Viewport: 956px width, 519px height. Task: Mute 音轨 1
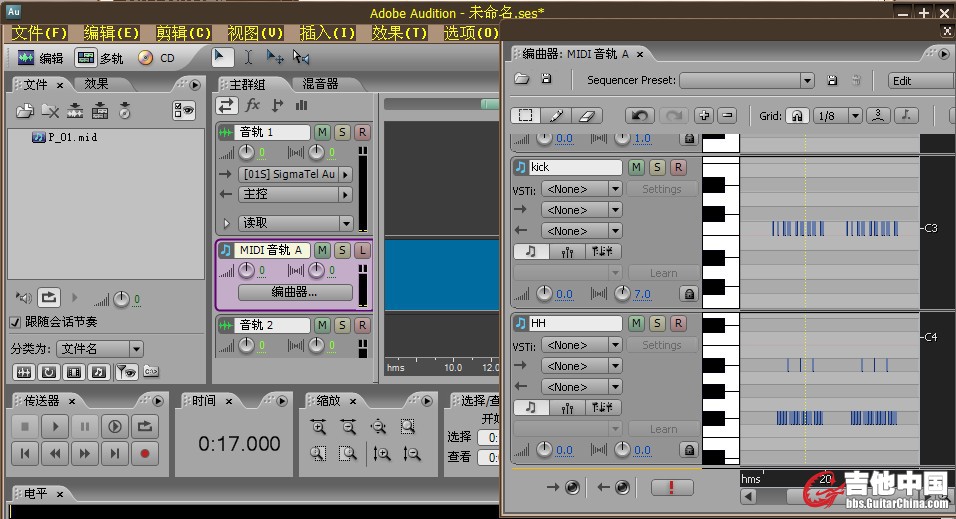click(x=322, y=132)
